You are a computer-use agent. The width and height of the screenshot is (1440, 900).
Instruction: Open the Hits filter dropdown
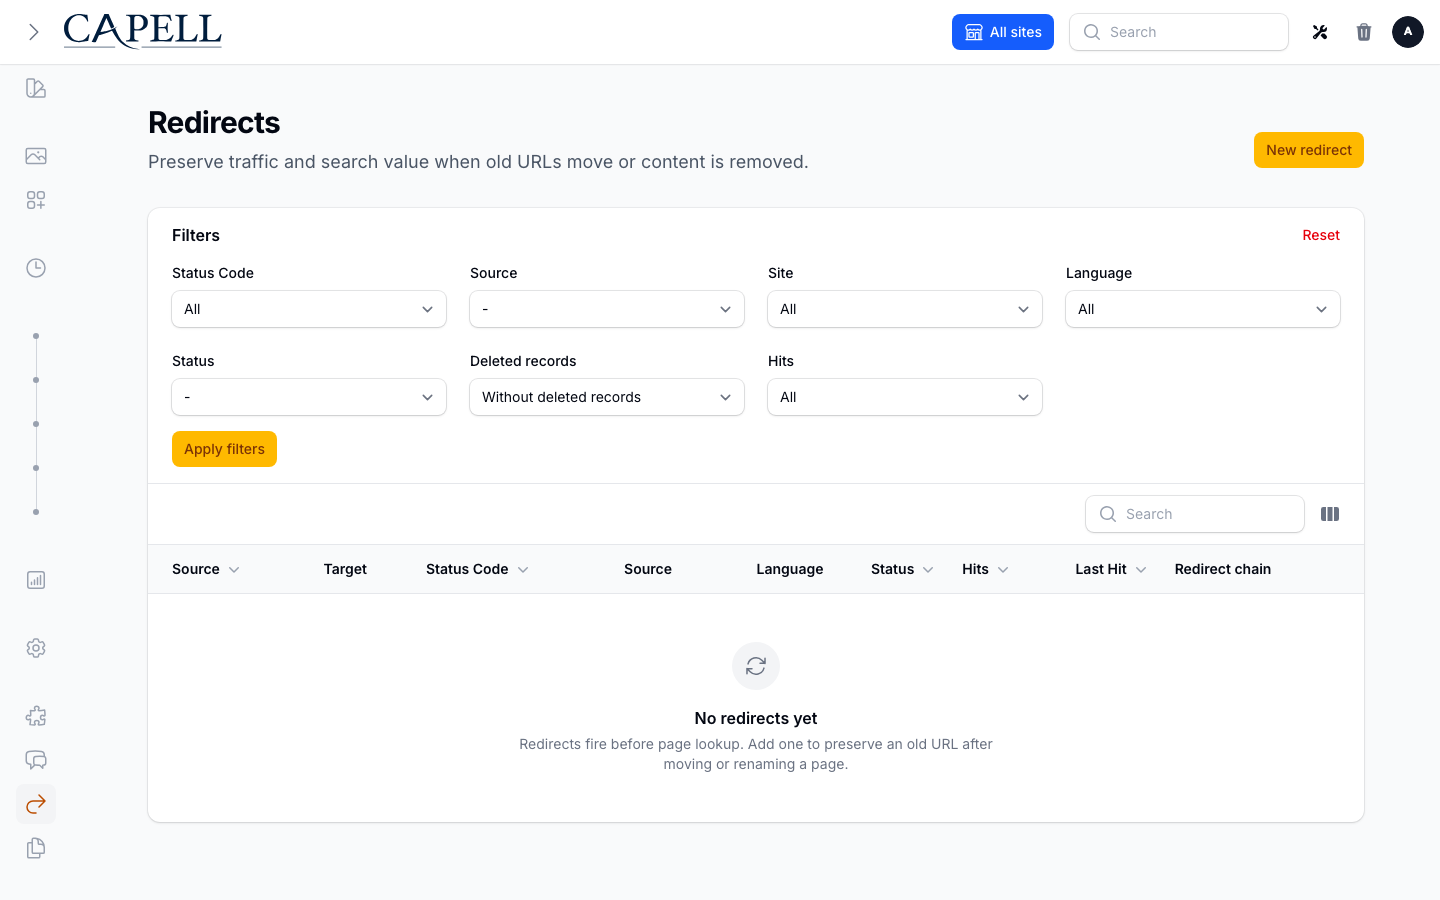click(x=905, y=397)
